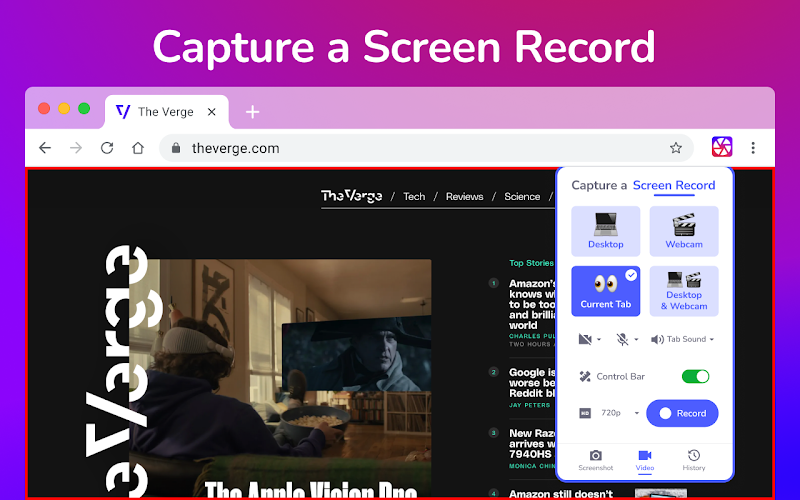Expand the camera off dropdown

[590, 339]
